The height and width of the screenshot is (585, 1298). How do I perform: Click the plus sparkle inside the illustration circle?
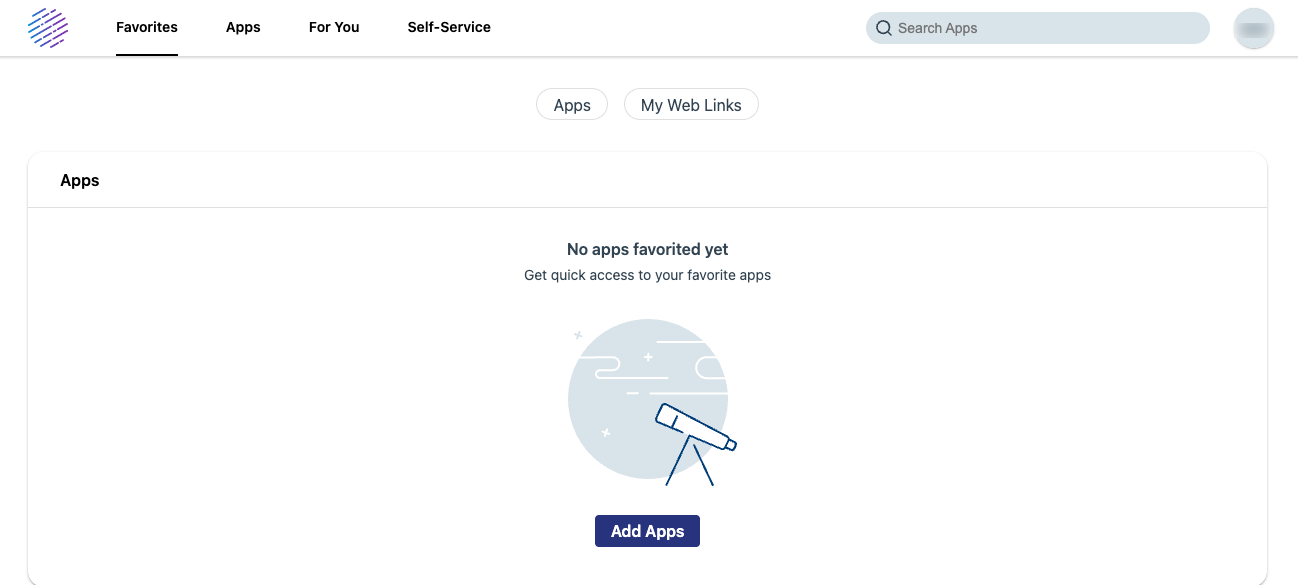pyautogui.click(x=648, y=357)
